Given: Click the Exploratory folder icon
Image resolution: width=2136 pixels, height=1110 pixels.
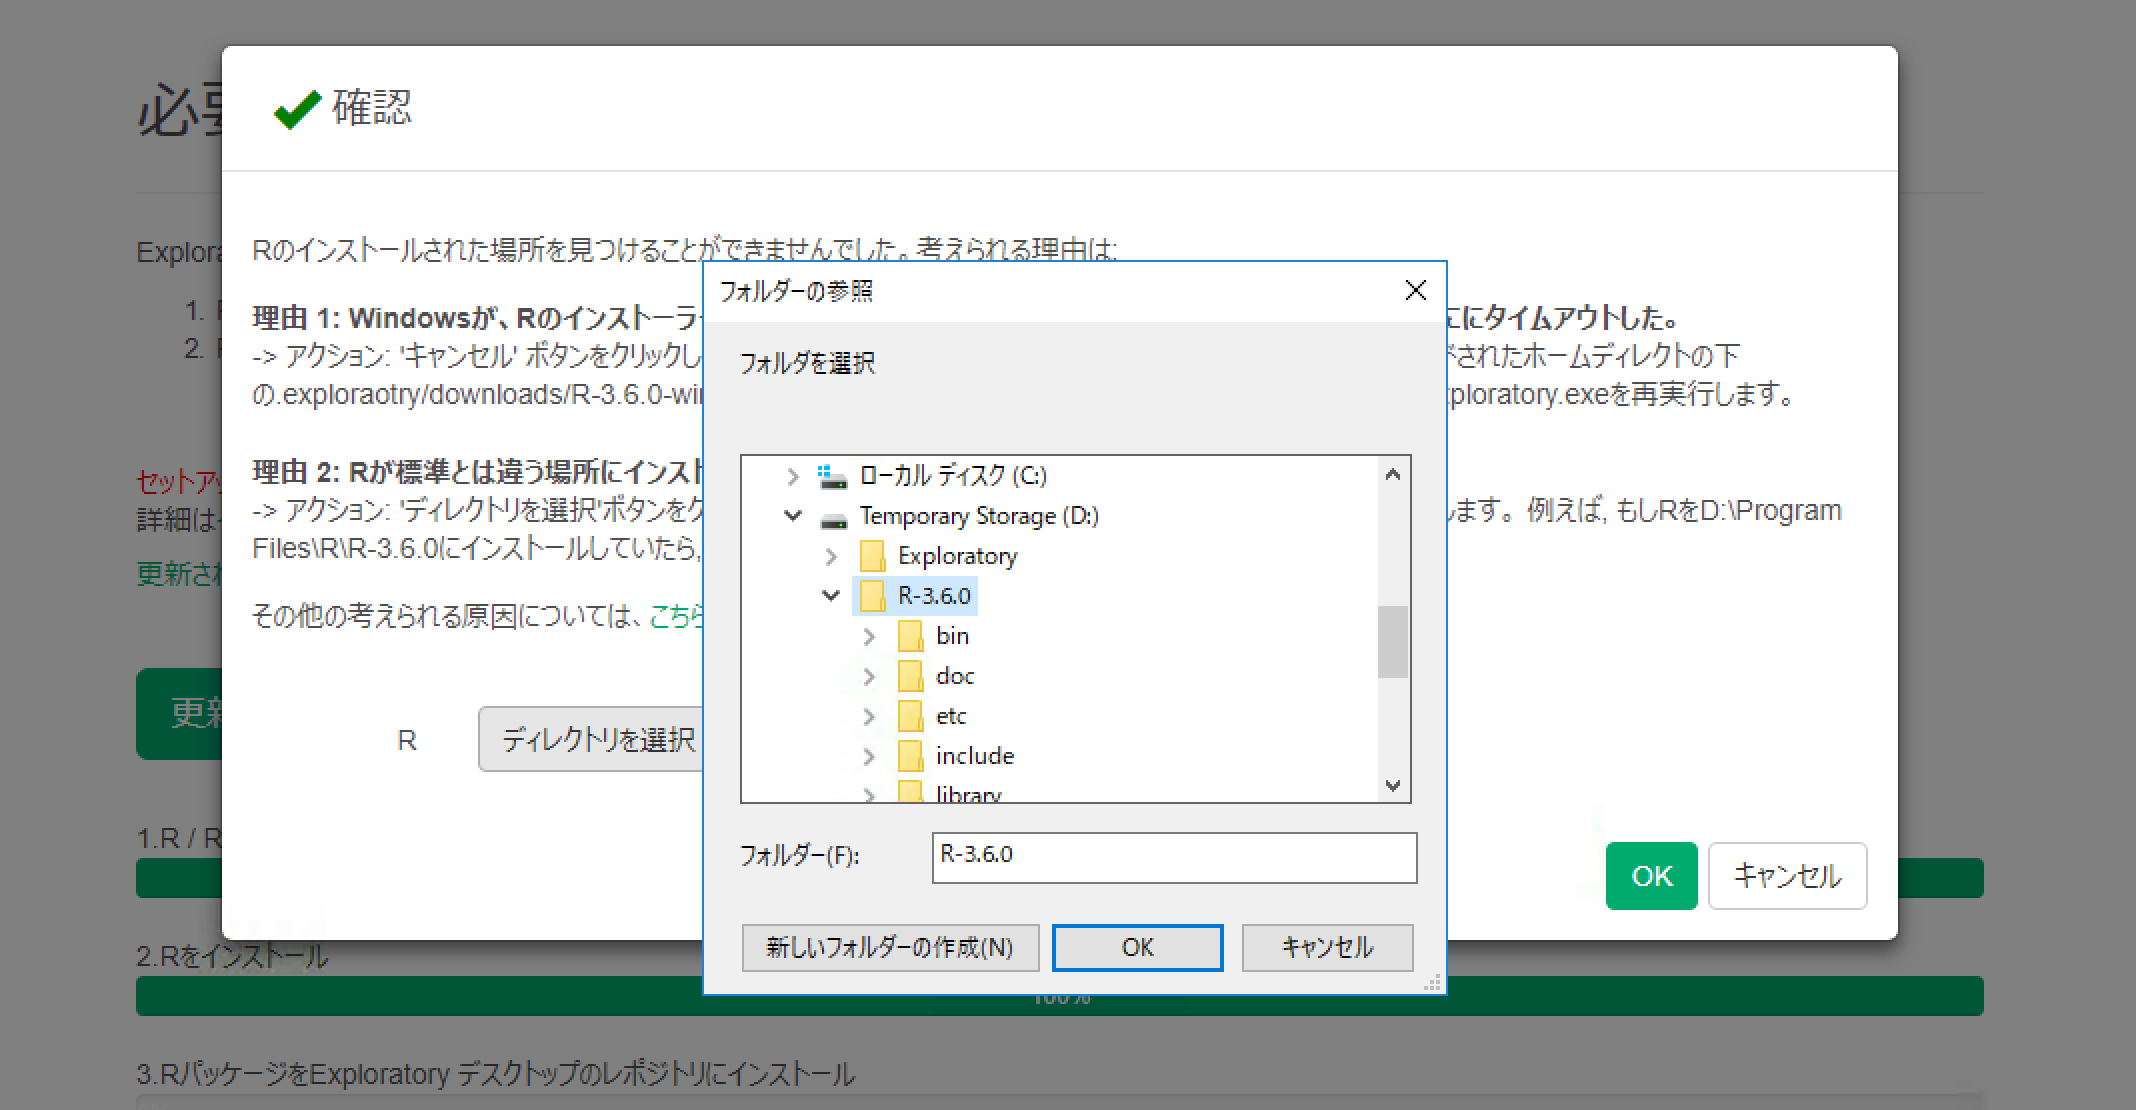Looking at the screenshot, I should coord(872,556).
